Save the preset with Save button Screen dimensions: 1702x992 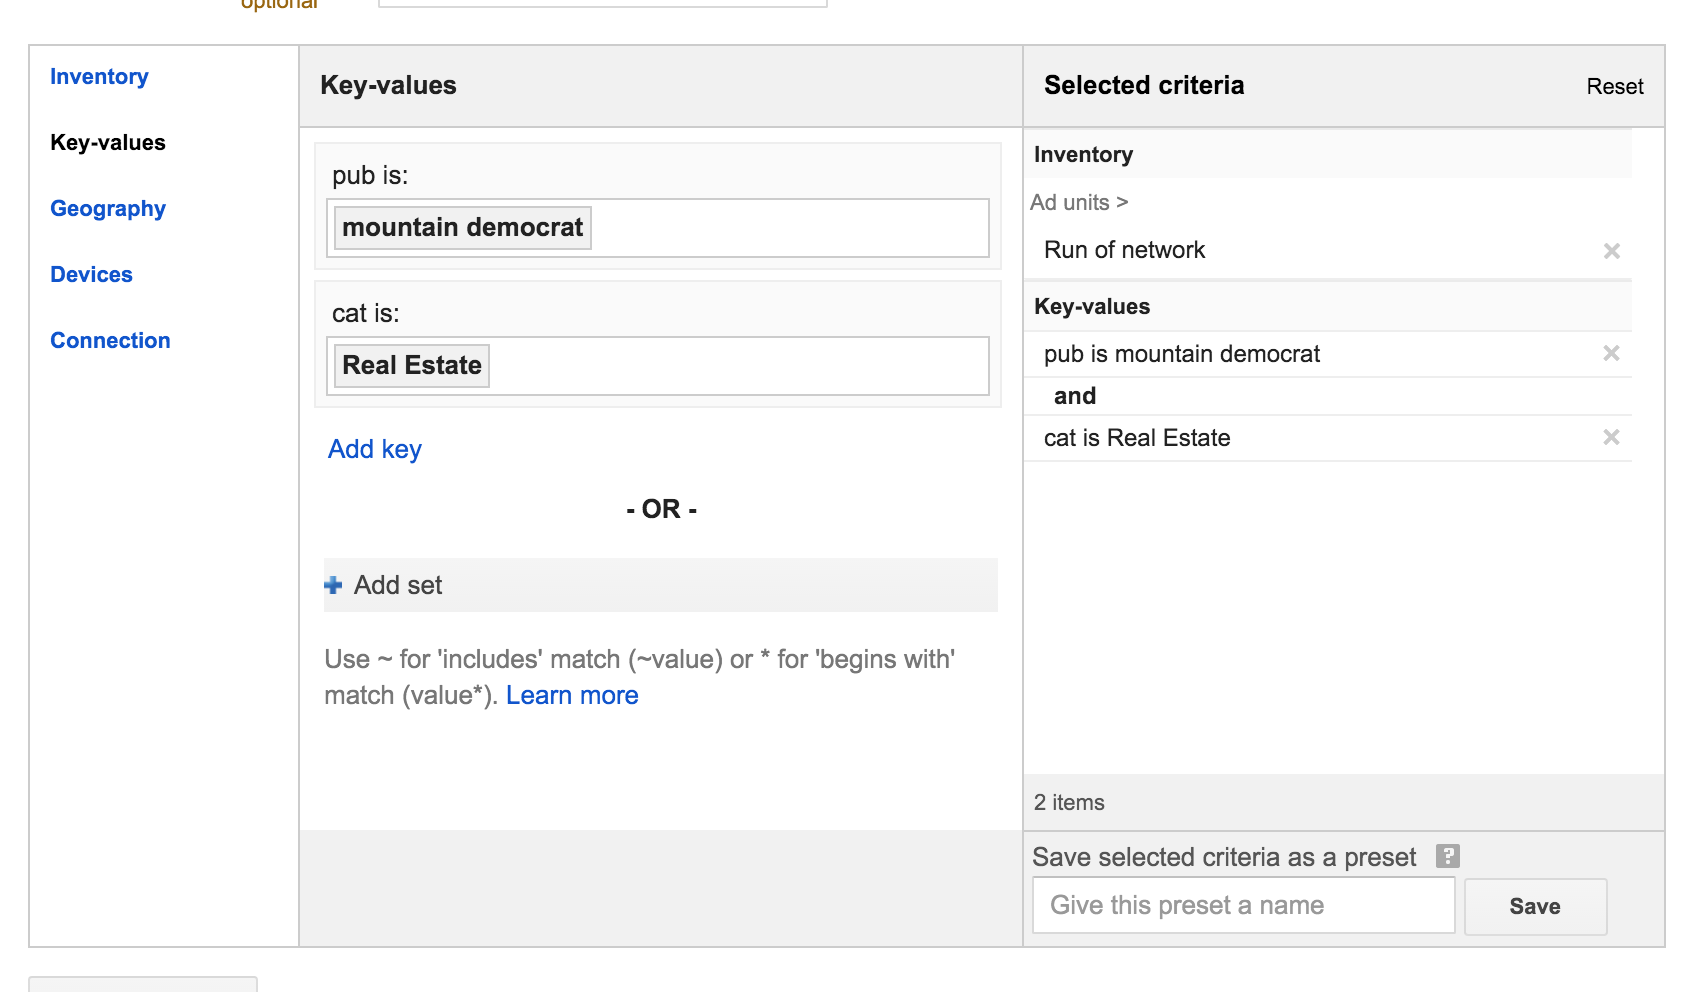pyautogui.click(x=1535, y=906)
